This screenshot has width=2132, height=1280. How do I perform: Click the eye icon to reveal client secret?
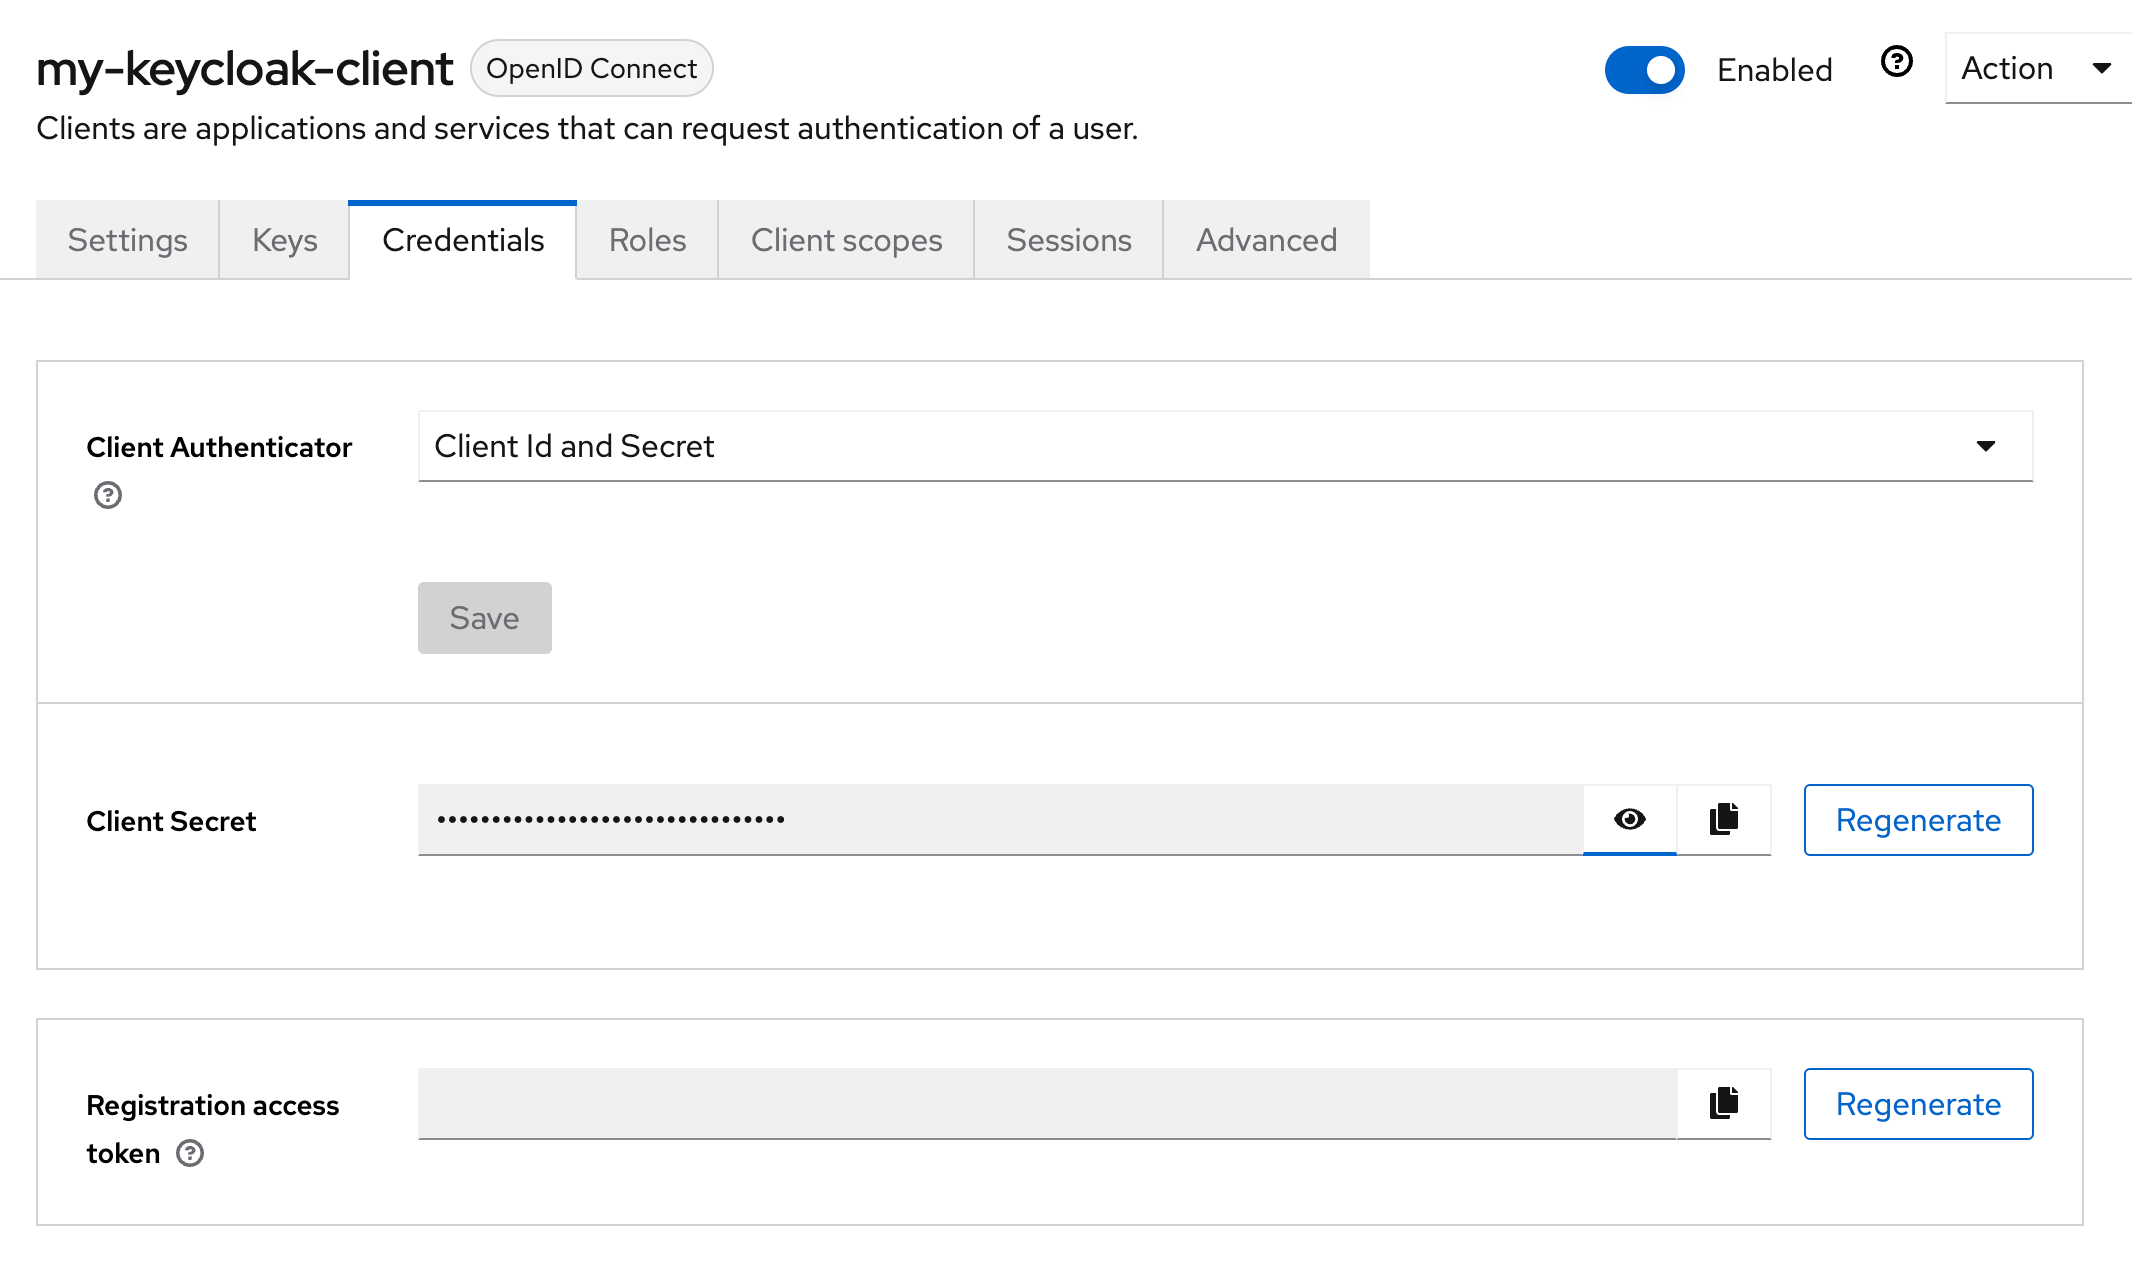coord(1629,819)
